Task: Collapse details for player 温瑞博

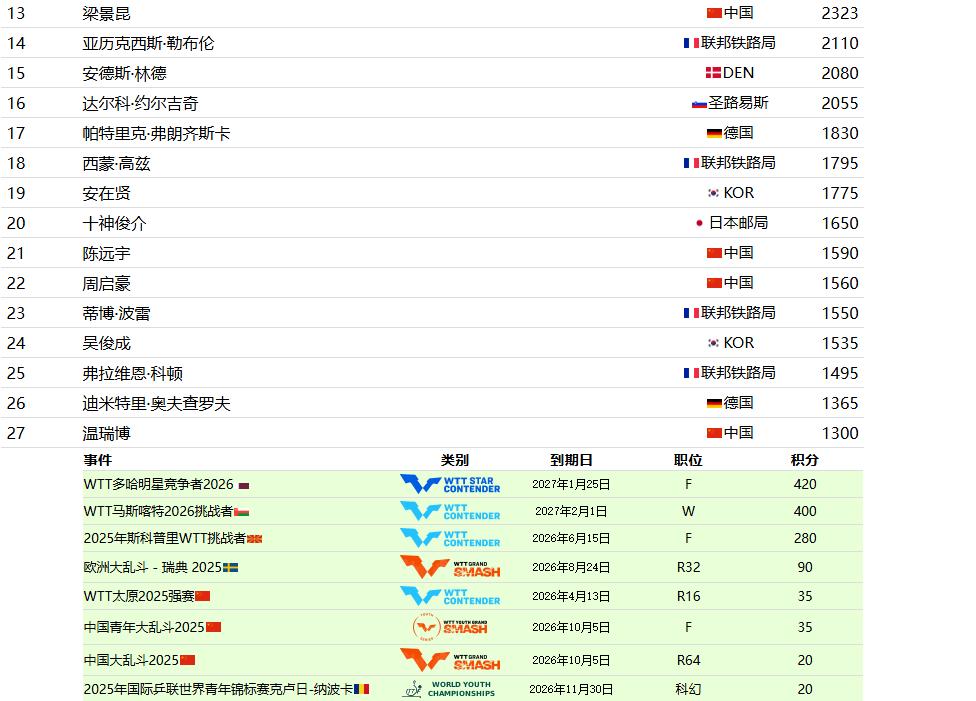Action: click(x=106, y=433)
